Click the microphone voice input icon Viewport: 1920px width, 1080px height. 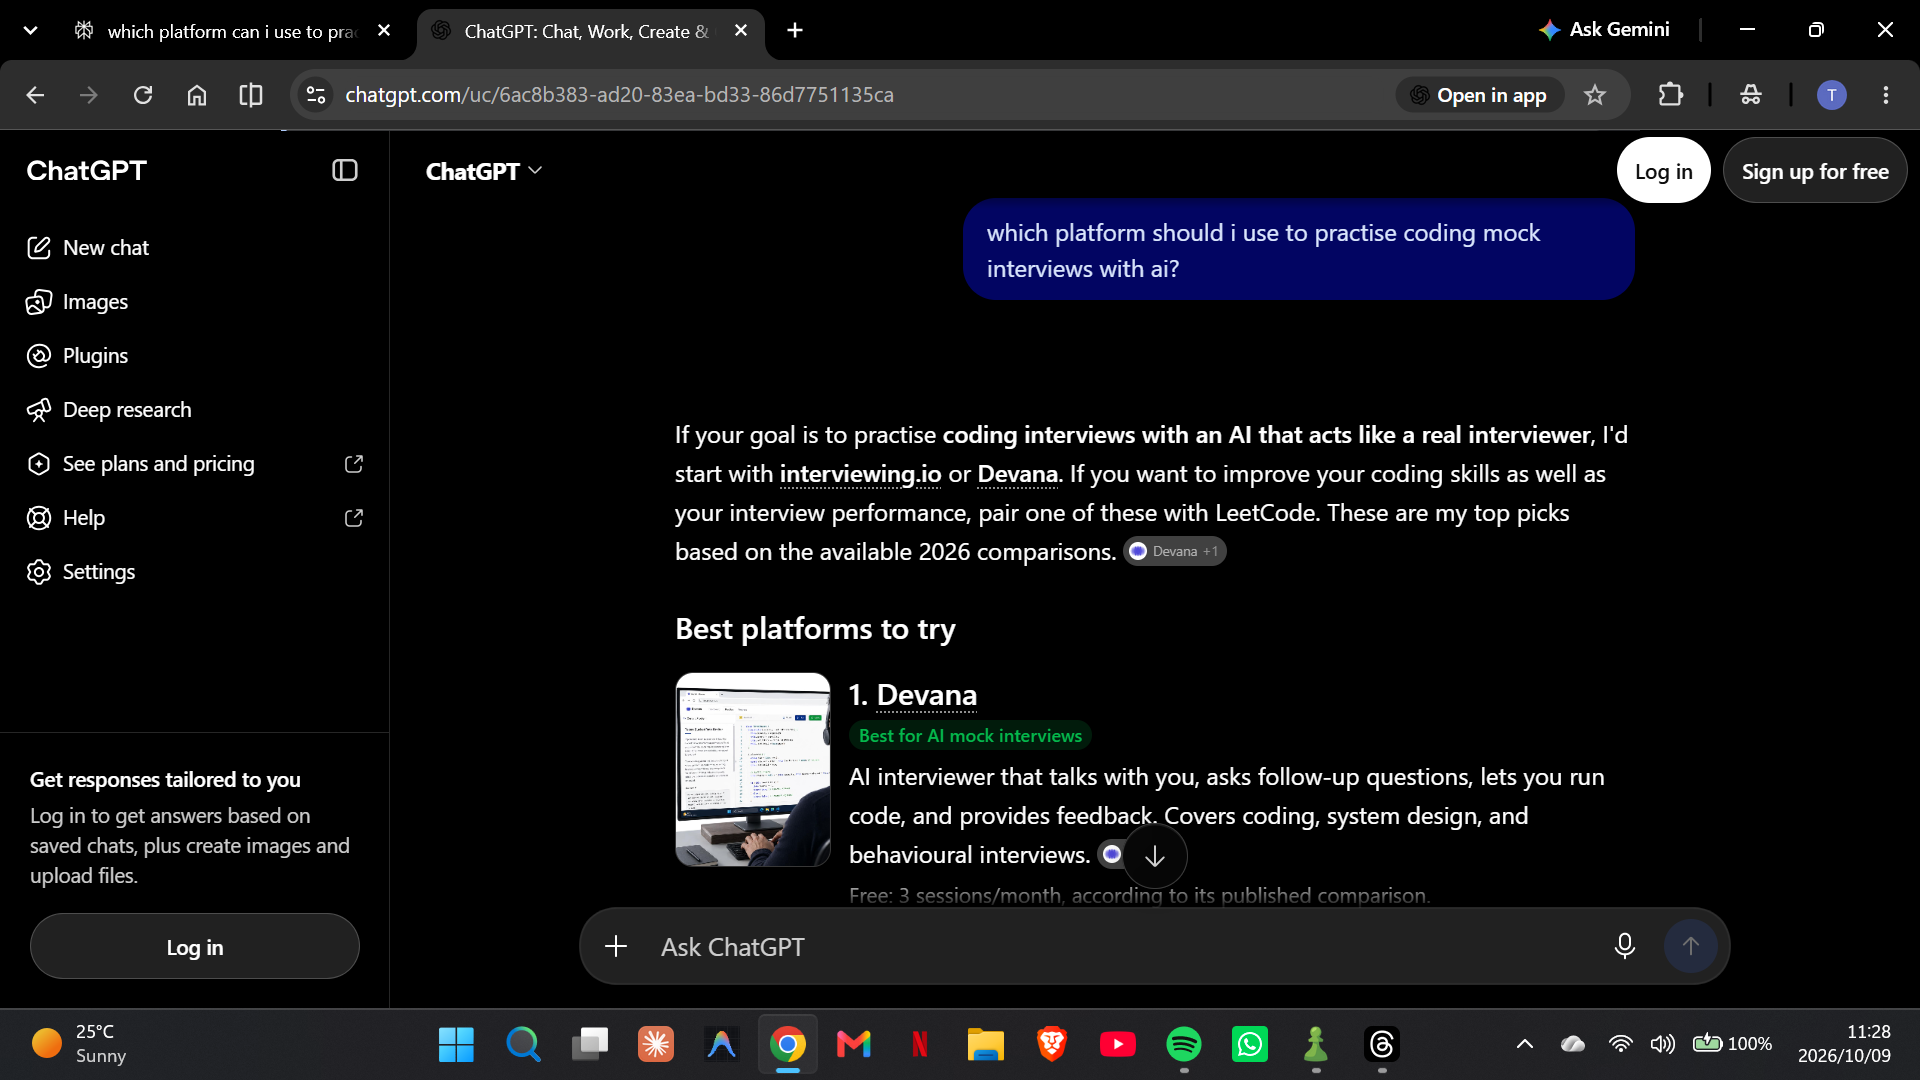click(1625, 946)
